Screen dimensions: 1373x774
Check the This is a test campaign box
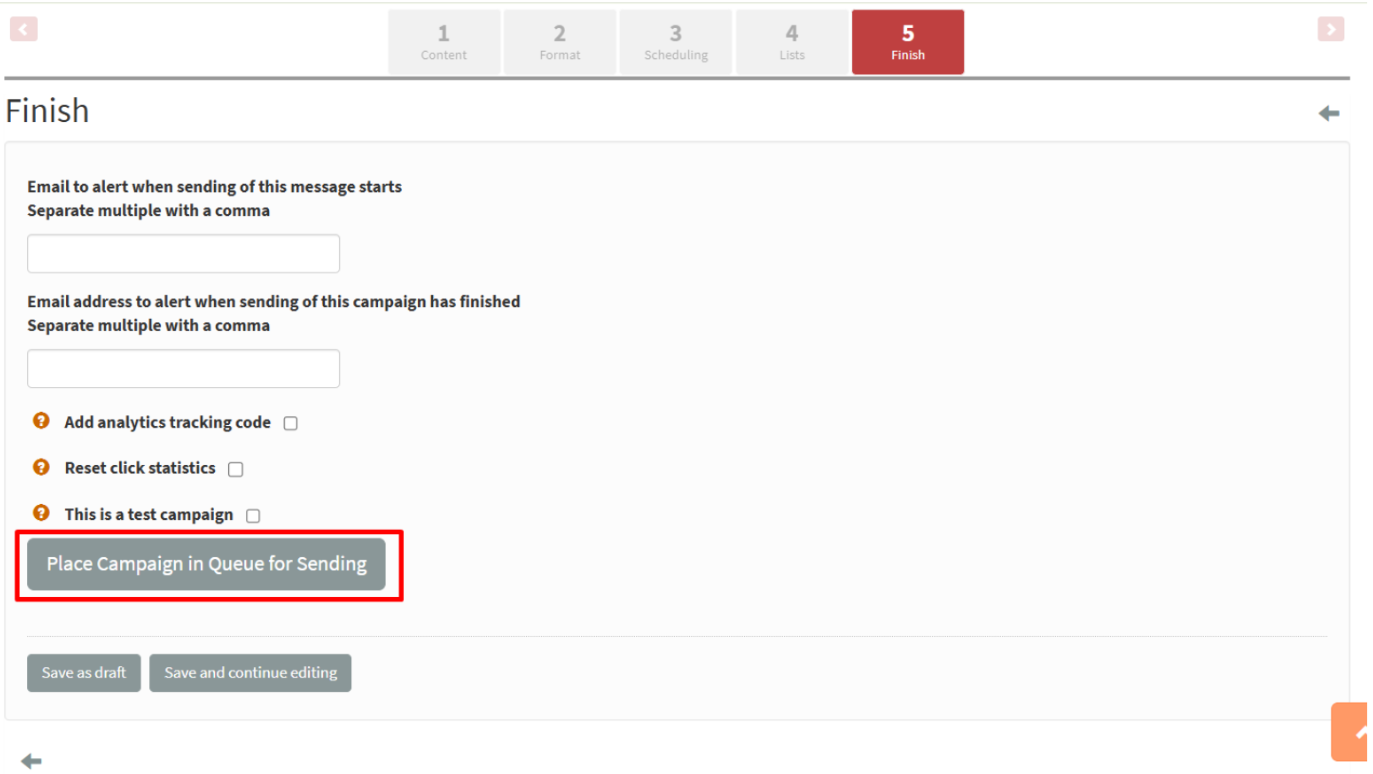(253, 516)
